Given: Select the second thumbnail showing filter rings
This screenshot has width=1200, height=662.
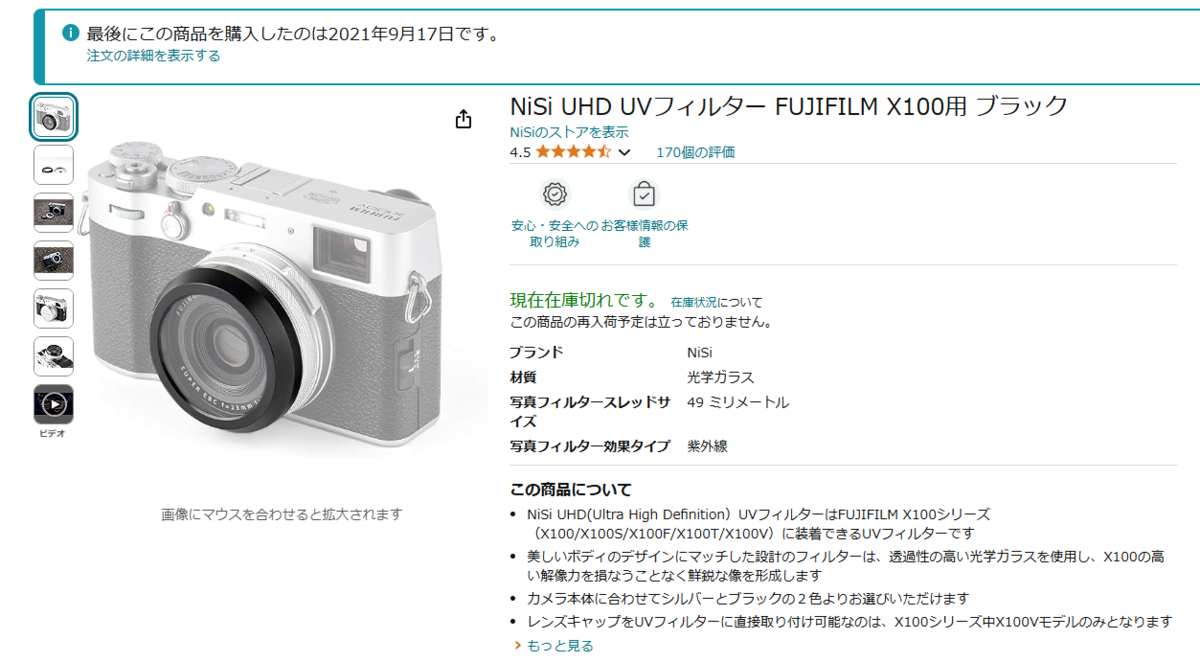Looking at the screenshot, I should (x=54, y=165).
